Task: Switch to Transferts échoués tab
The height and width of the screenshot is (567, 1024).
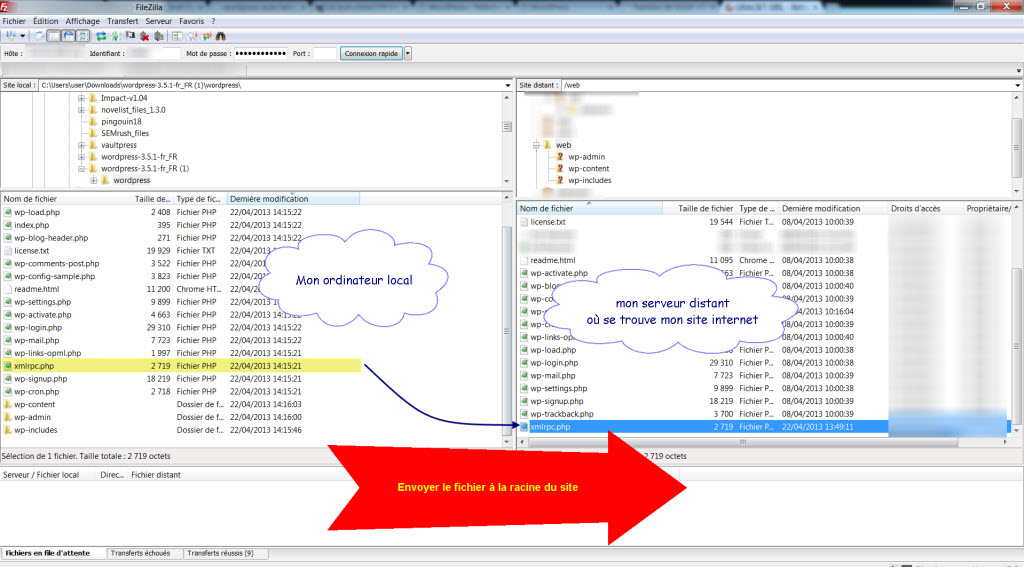Action: pos(140,553)
